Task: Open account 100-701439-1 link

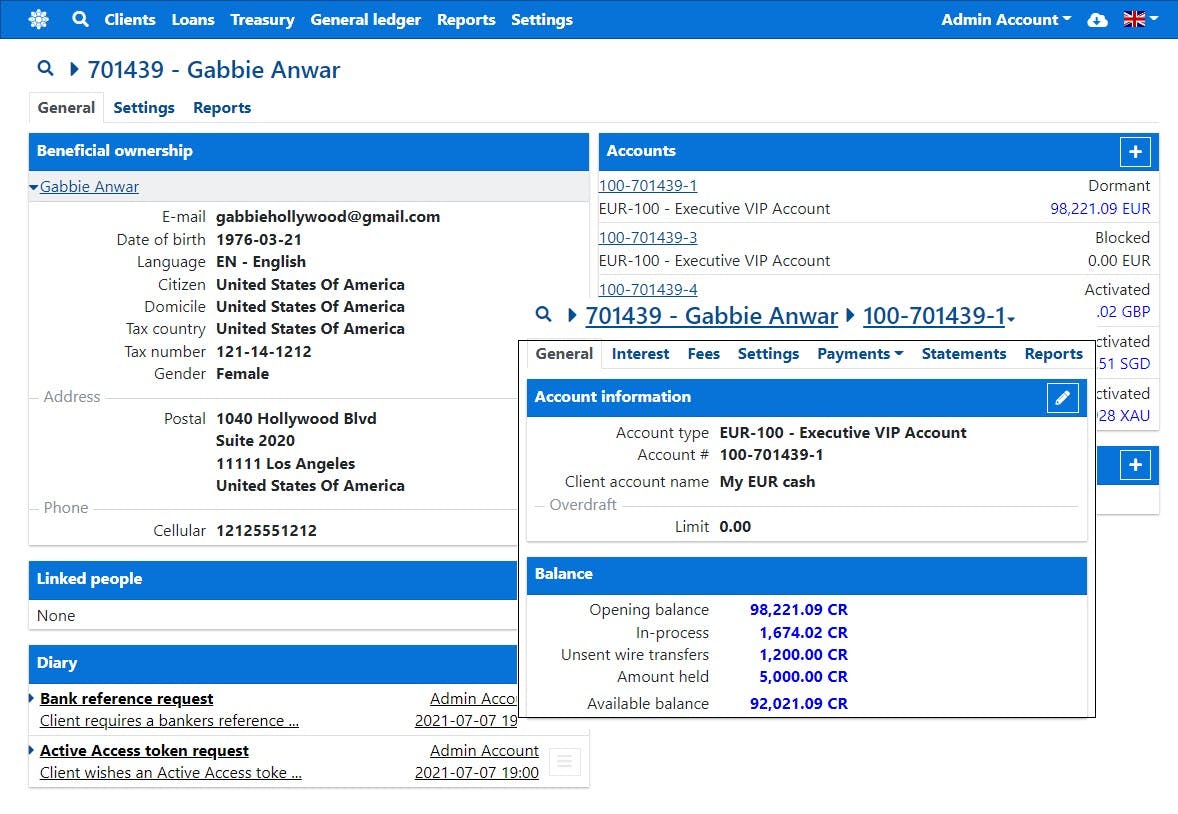Action: [648, 185]
